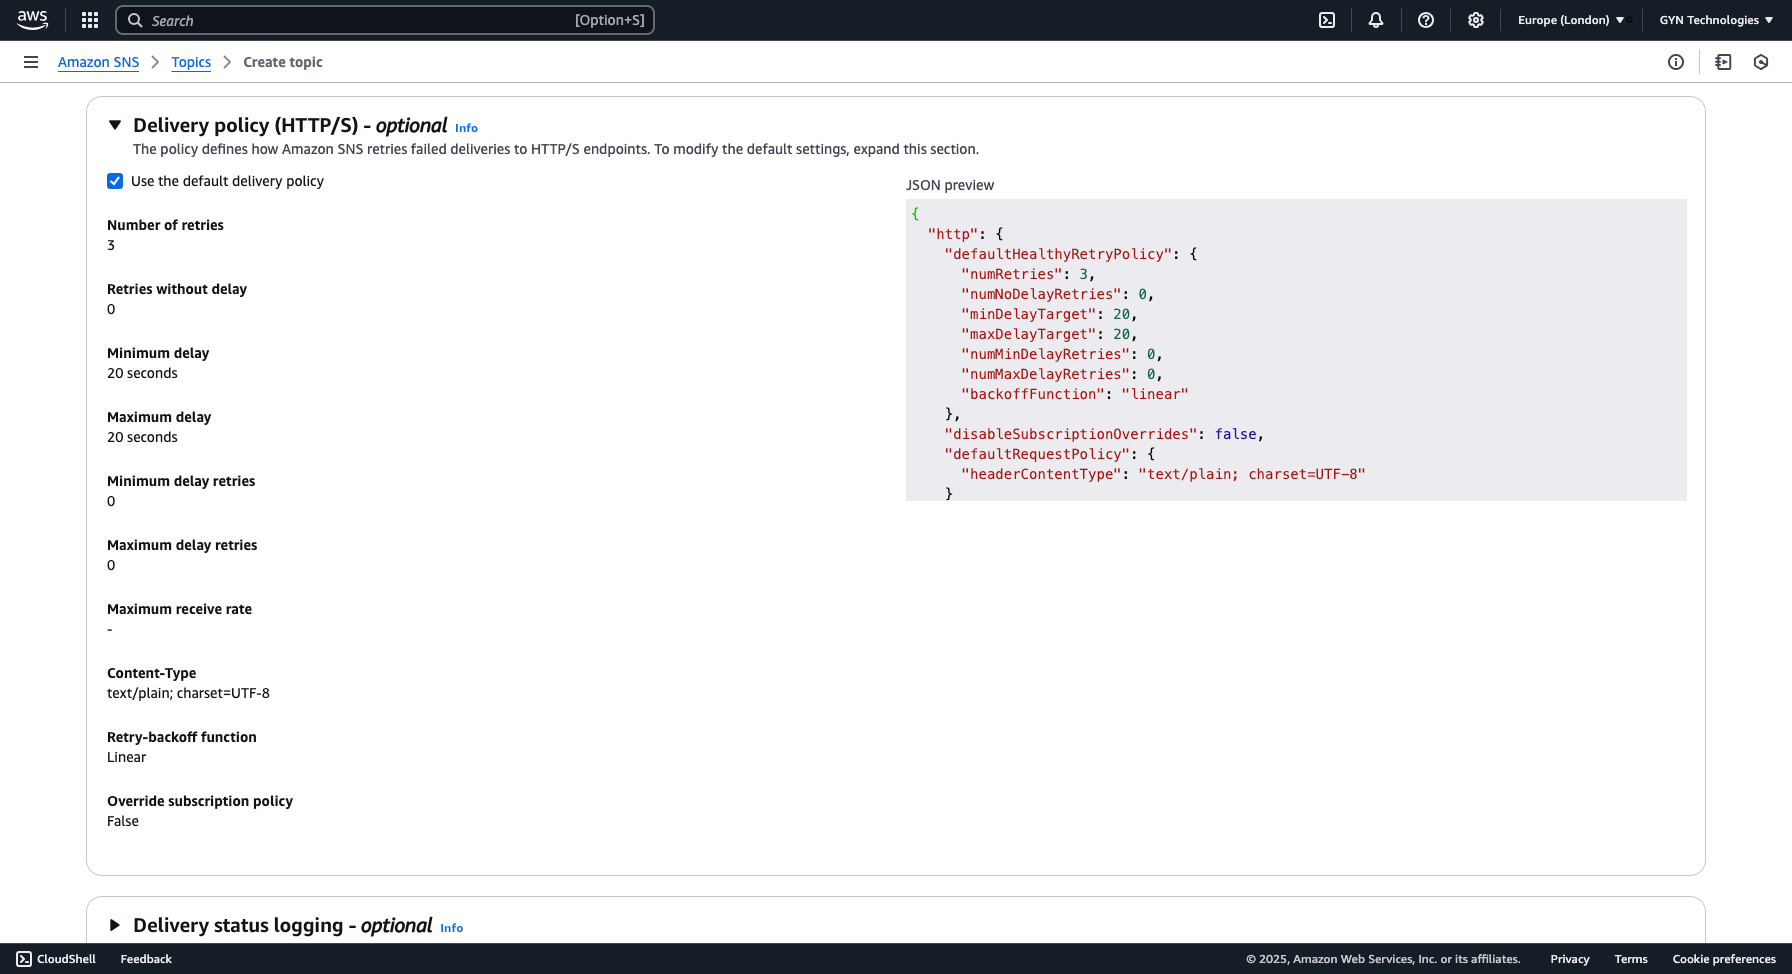Uncheck Use the default delivery policy

[115, 181]
